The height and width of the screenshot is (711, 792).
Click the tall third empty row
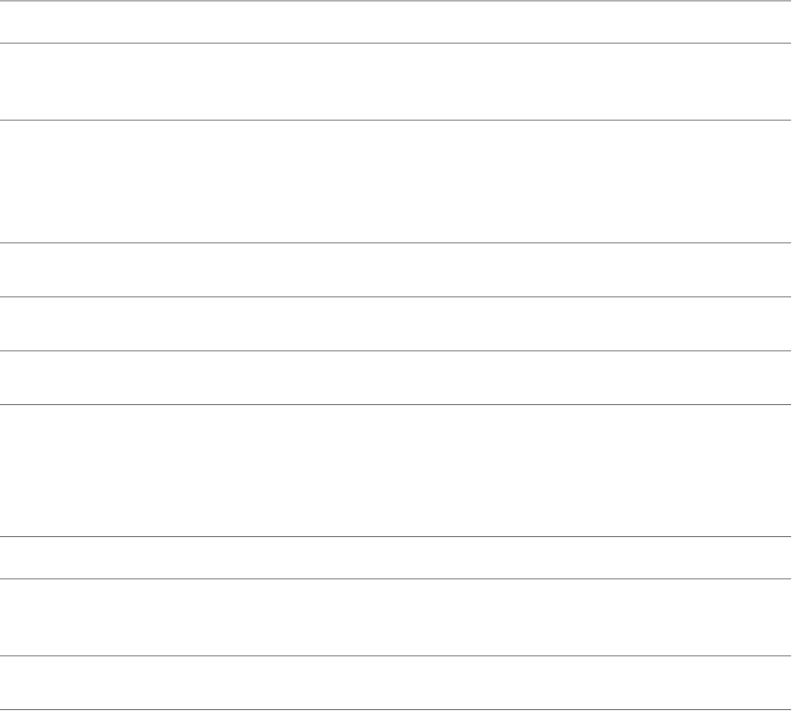tap(396, 181)
